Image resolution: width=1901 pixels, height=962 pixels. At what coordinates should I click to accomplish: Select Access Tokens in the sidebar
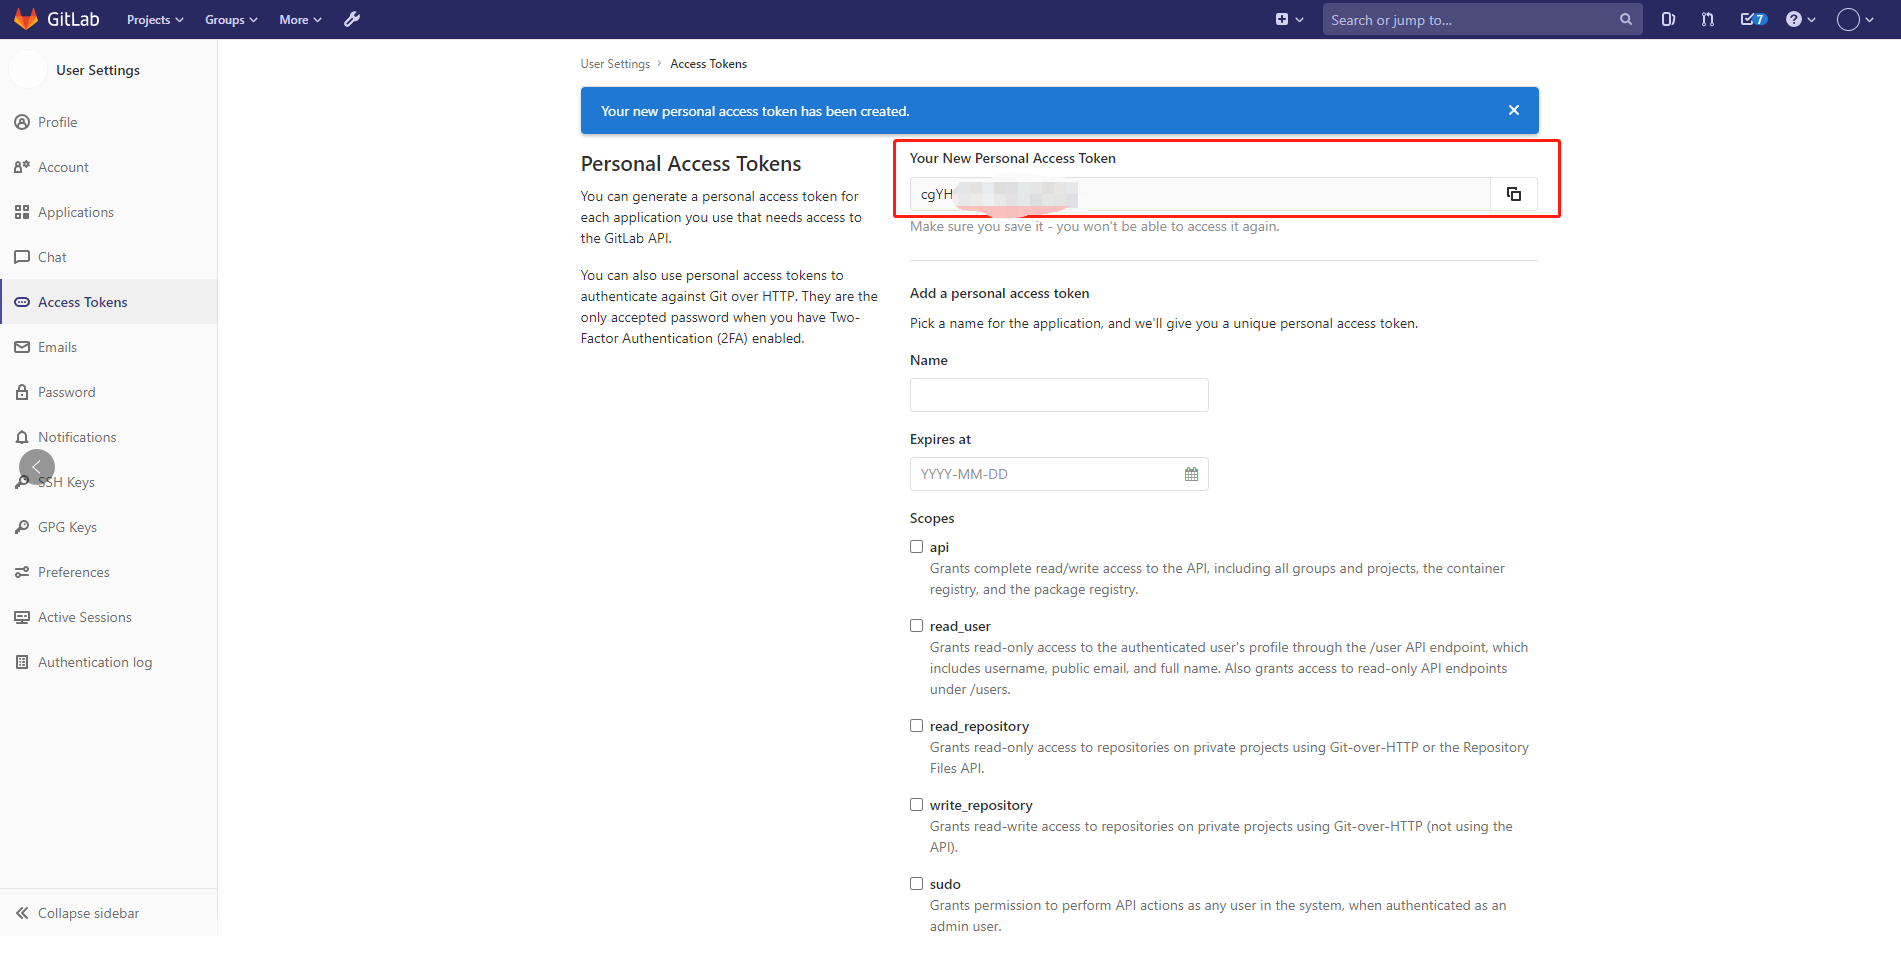click(x=108, y=302)
